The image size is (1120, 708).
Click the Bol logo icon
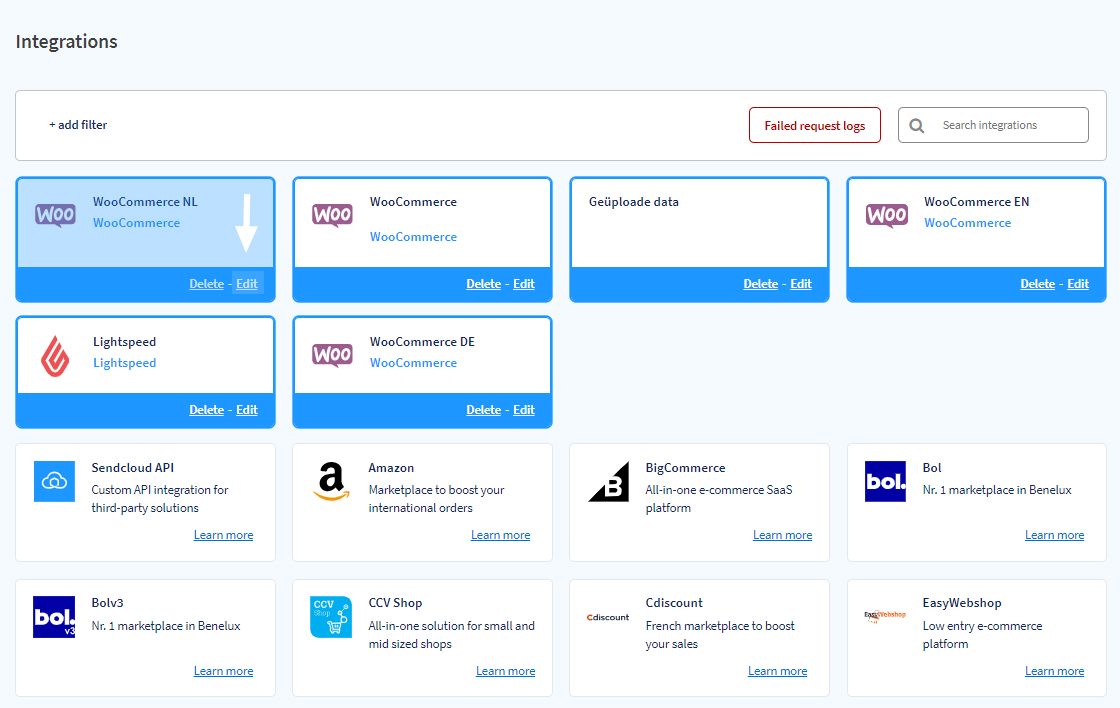[885, 482]
